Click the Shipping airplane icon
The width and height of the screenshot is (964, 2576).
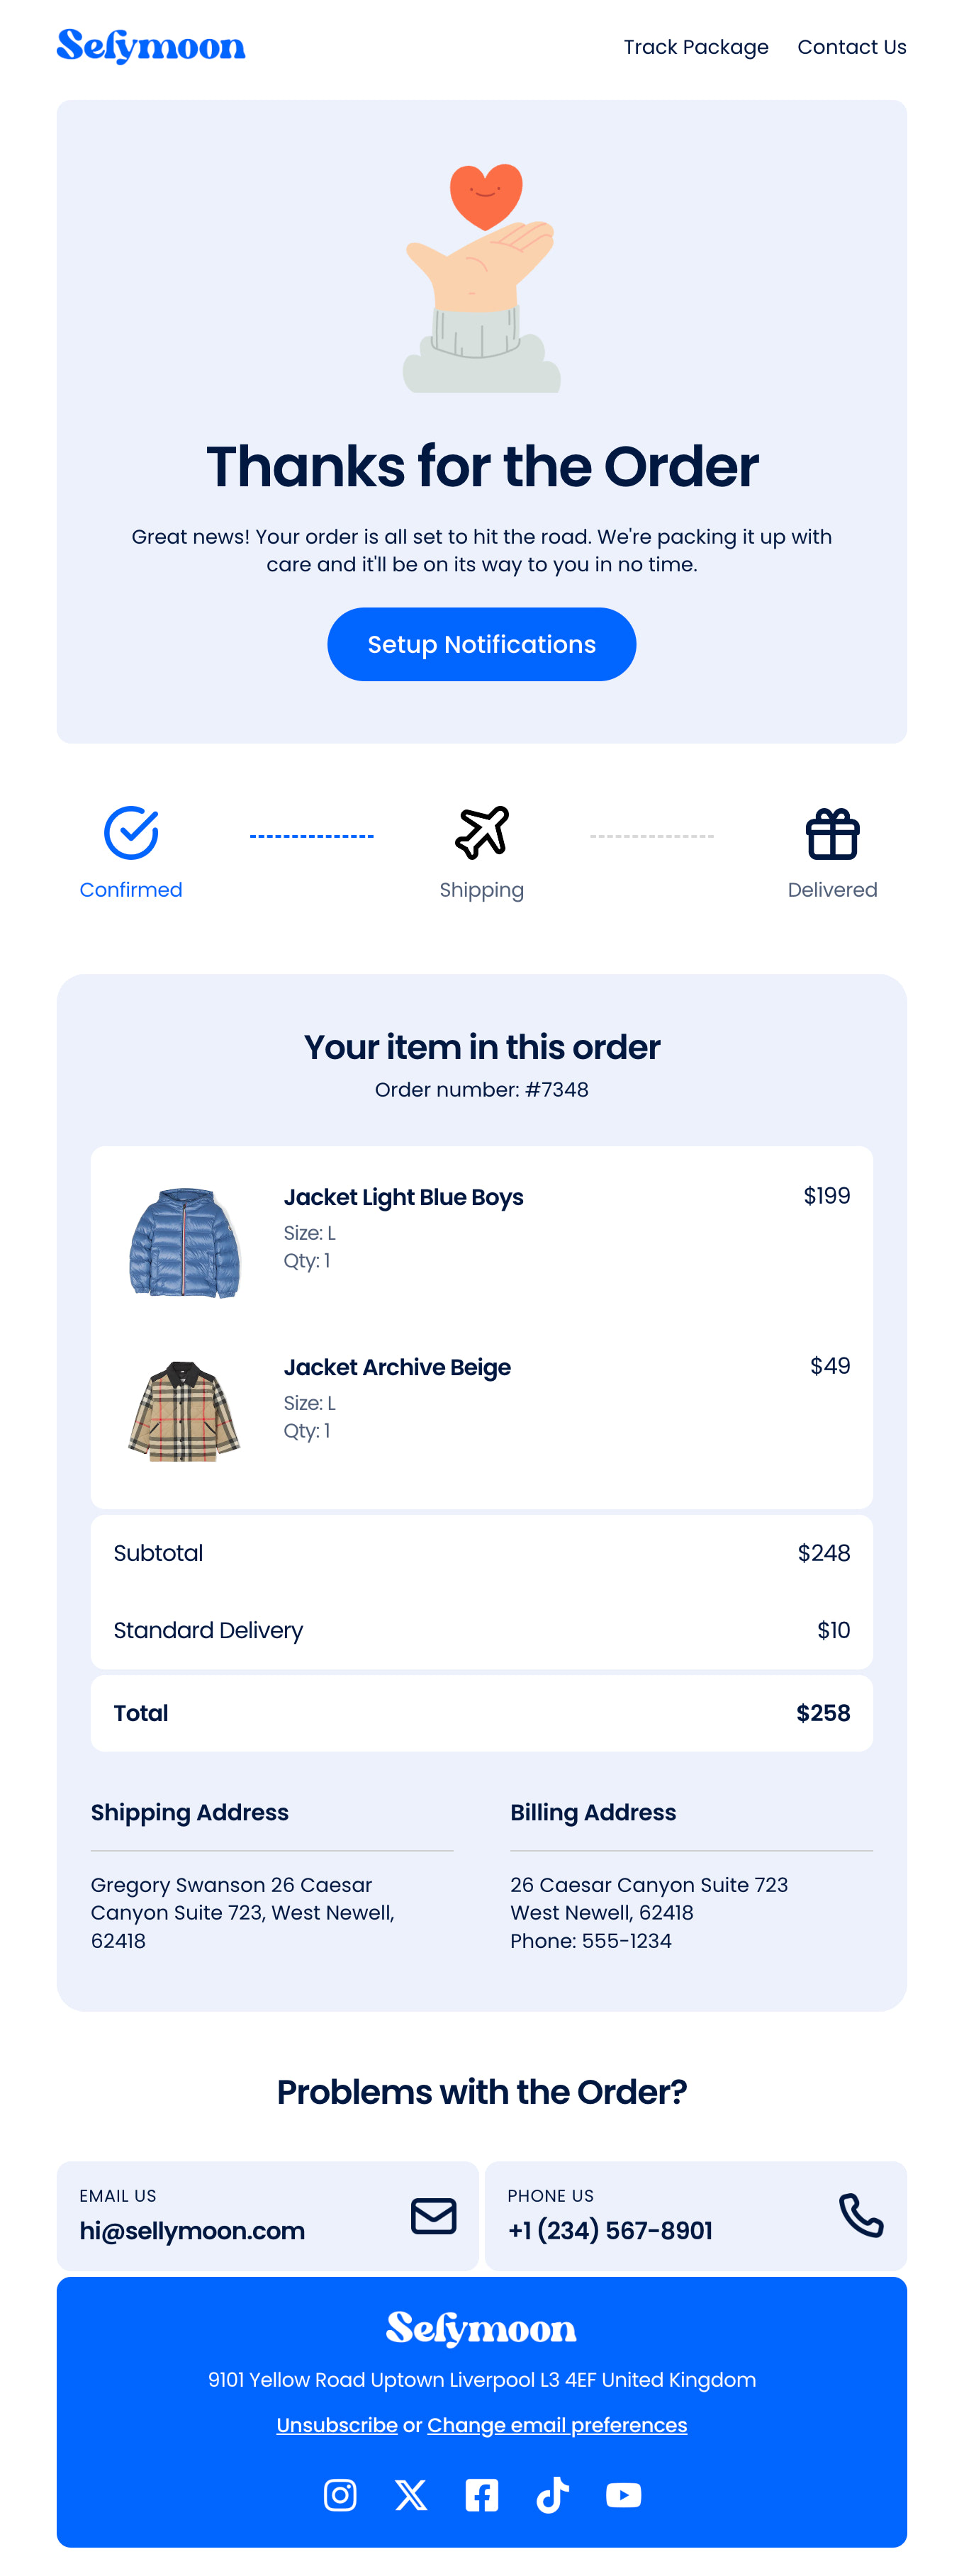coord(482,833)
